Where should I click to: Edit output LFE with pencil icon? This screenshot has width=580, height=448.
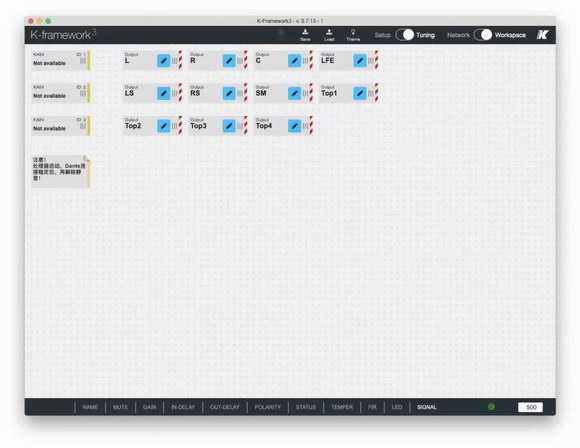tap(360, 61)
